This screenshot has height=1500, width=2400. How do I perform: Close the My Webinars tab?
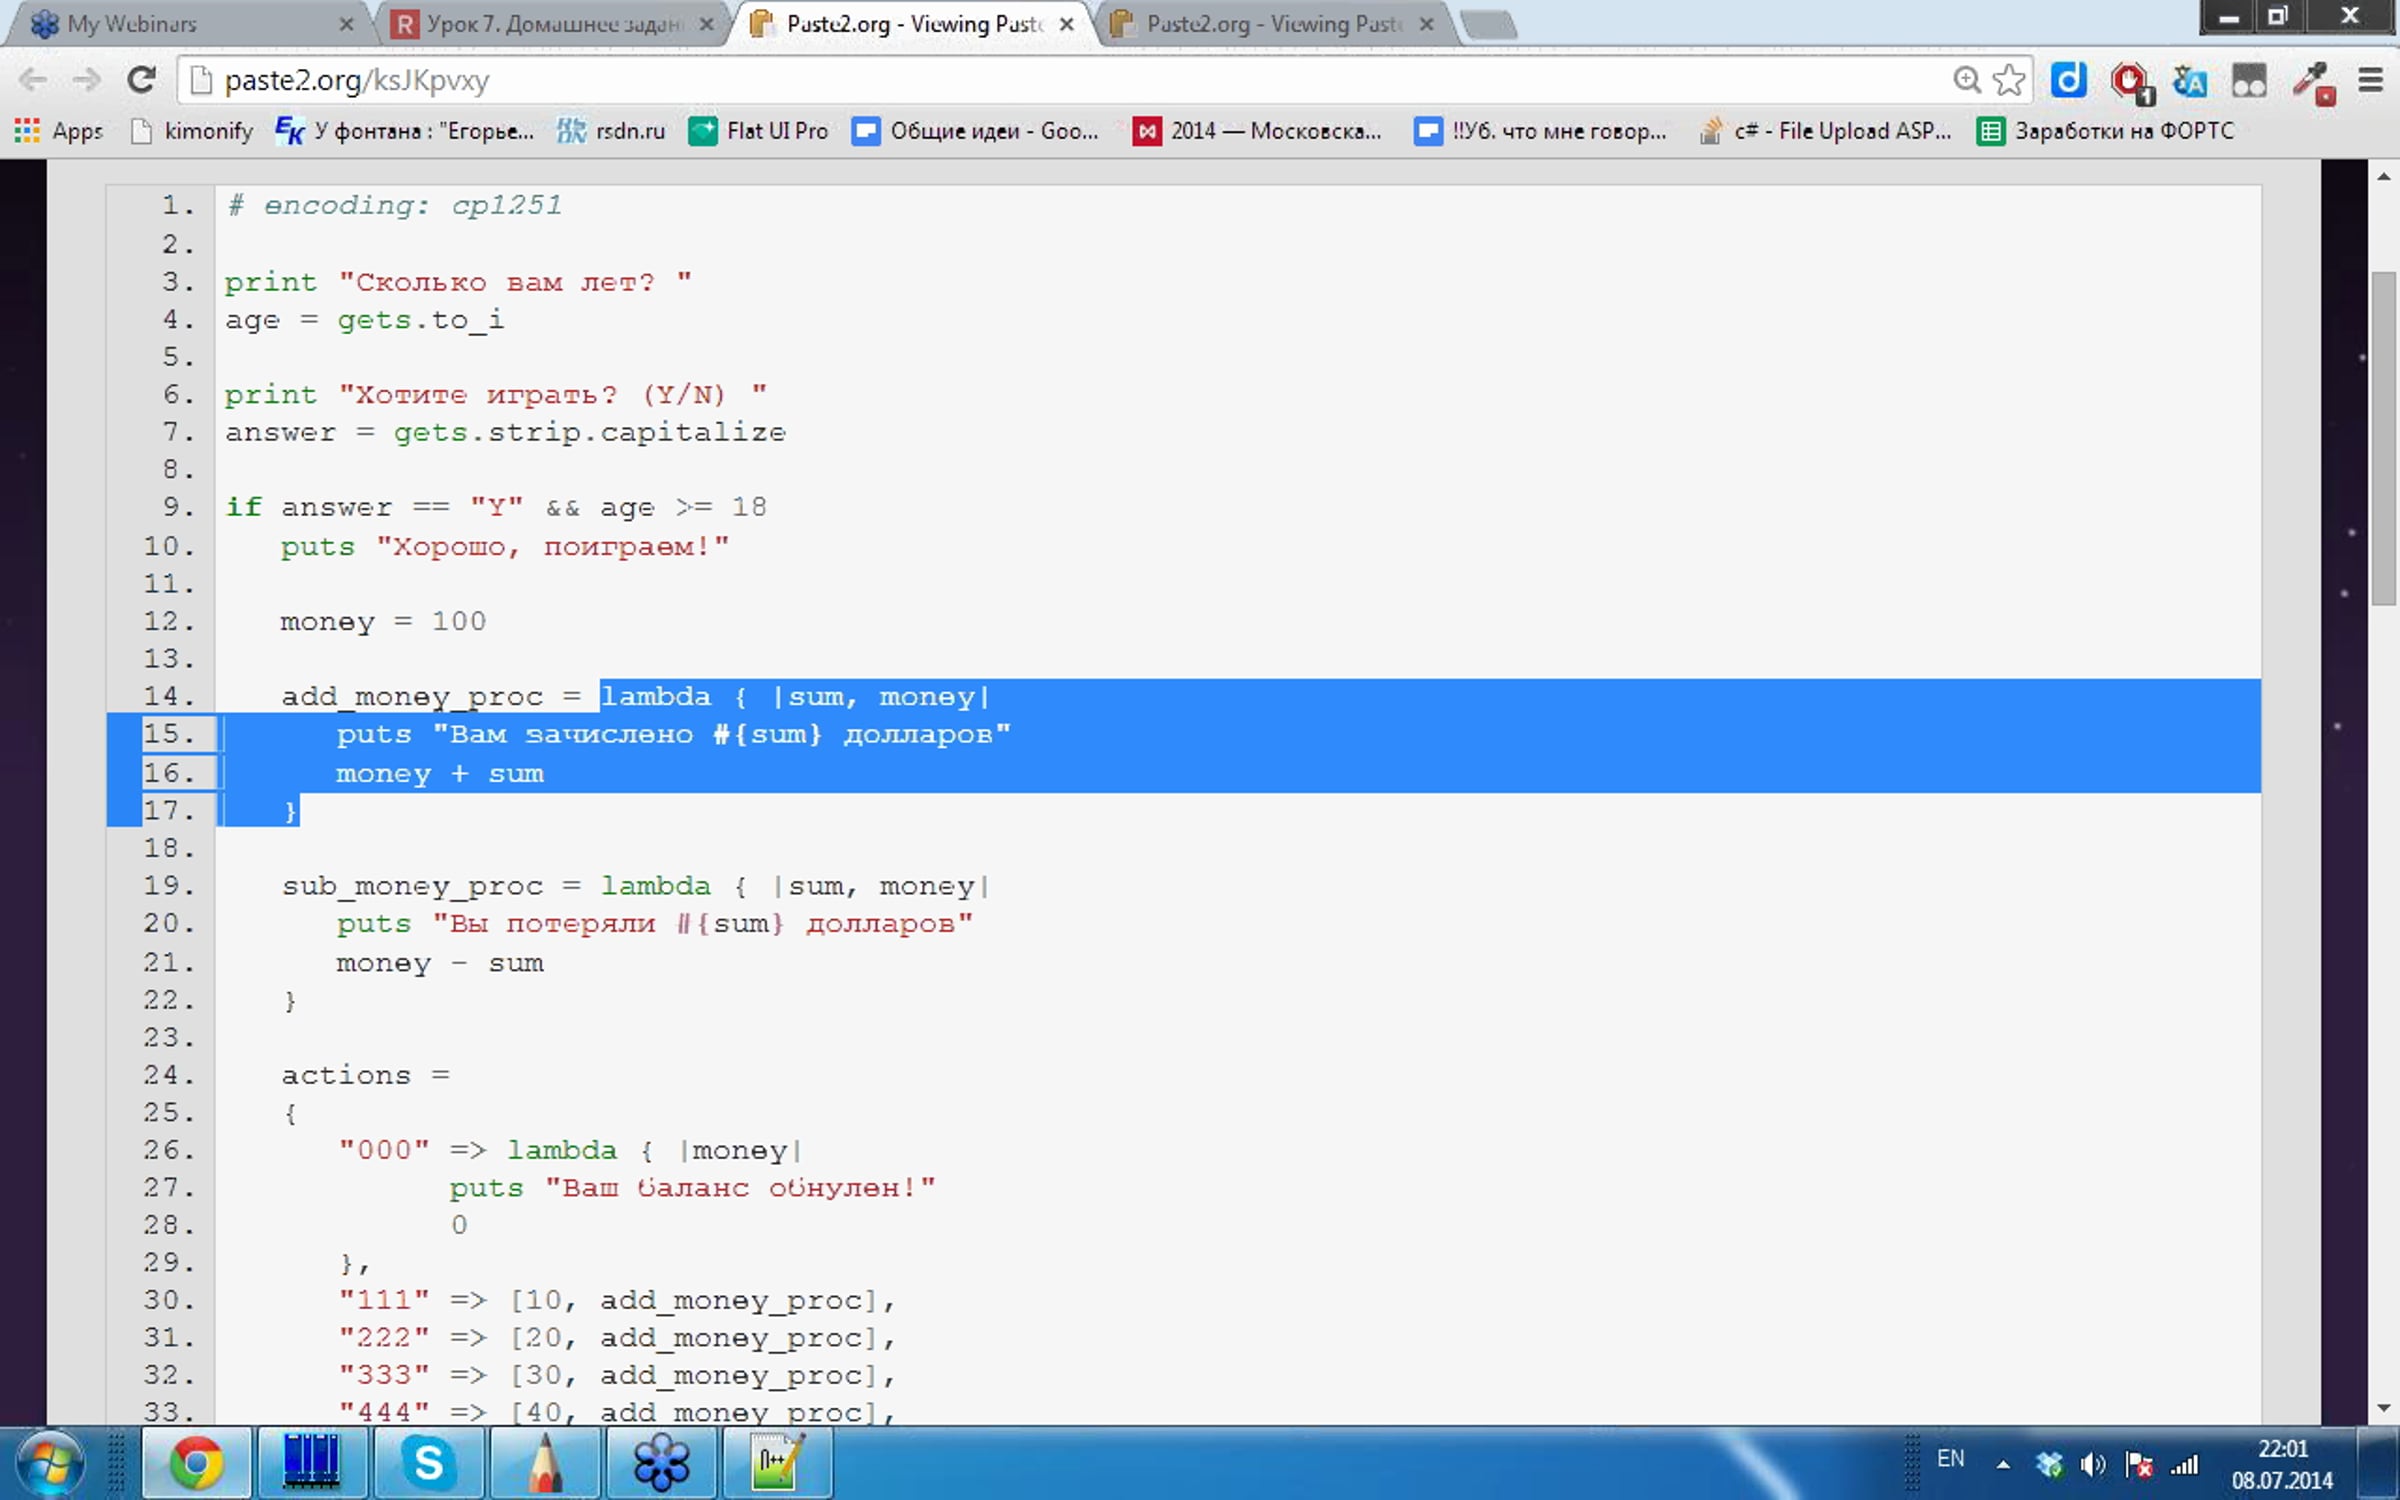pos(346,24)
